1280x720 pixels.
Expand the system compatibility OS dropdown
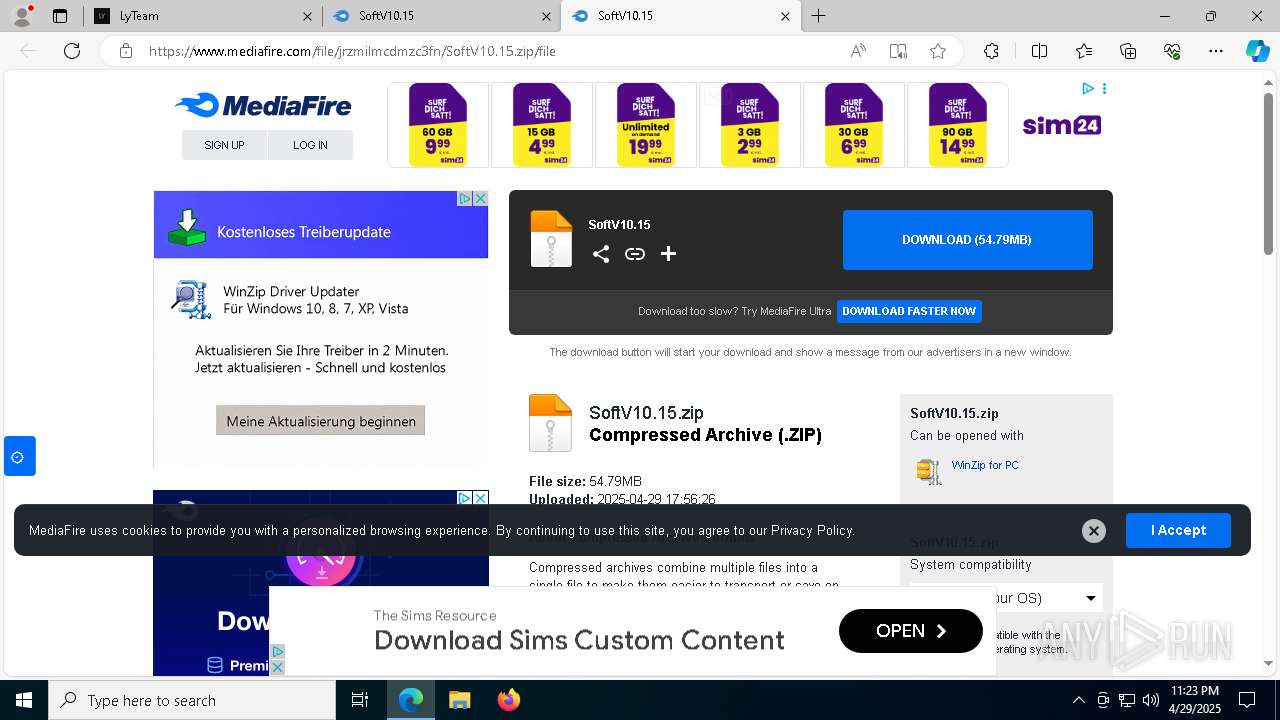tap(1006, 598)
